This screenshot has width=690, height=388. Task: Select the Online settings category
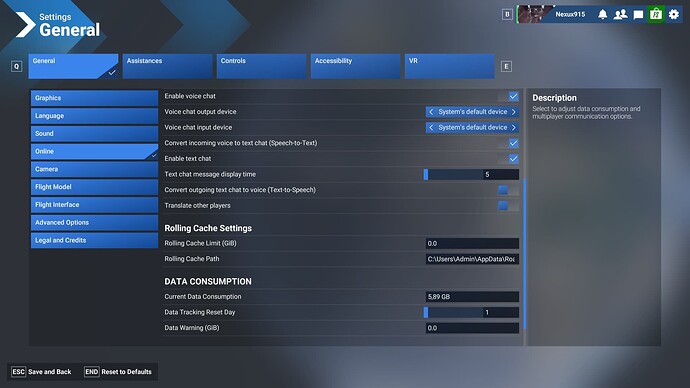coord(94,151)
